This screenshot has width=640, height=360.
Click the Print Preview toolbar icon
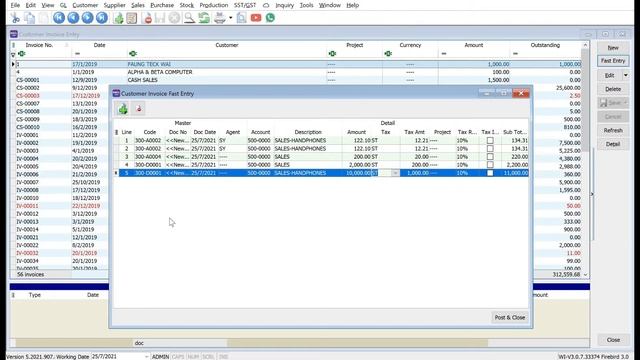tap(241, 18)
